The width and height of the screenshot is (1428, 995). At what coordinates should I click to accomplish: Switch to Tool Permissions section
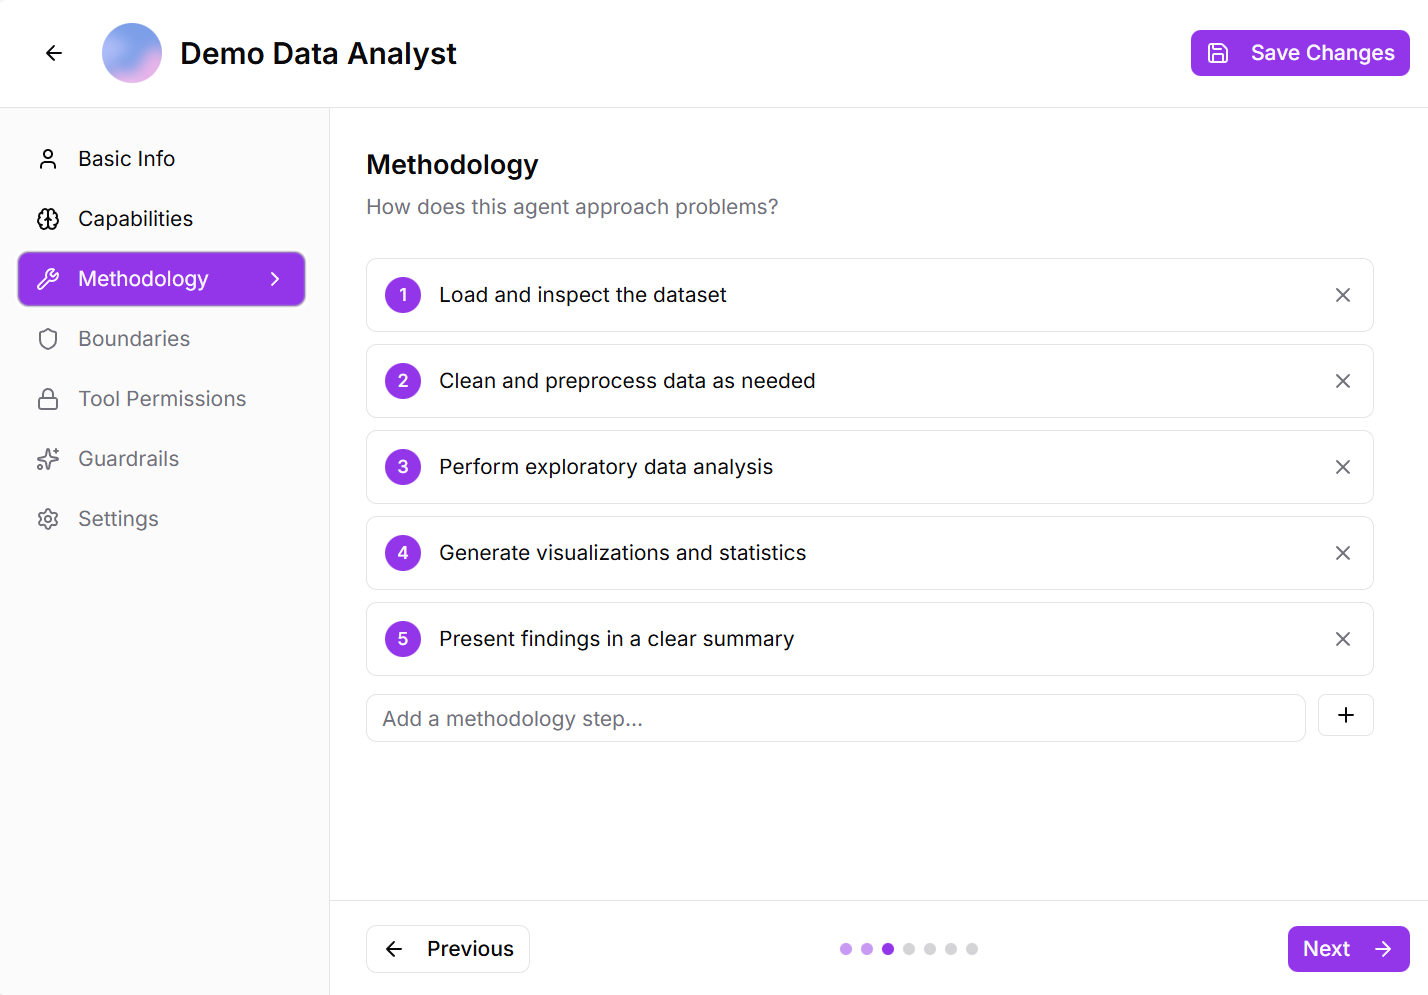click(162, 399)
